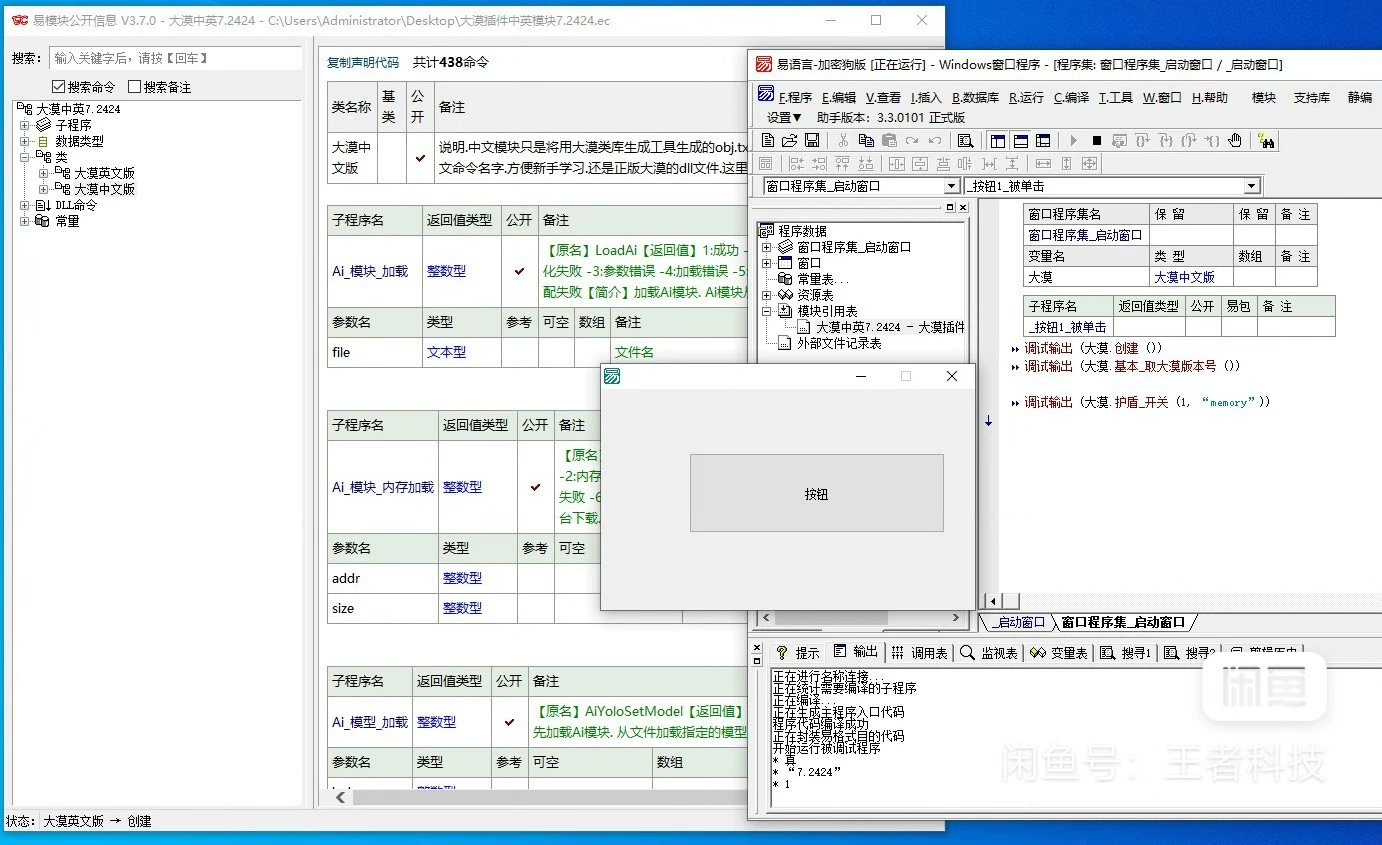The width and height of the screenshot is (1382, 845).
Task: Click the Cut scissors icon
Action: pos(843,141)
